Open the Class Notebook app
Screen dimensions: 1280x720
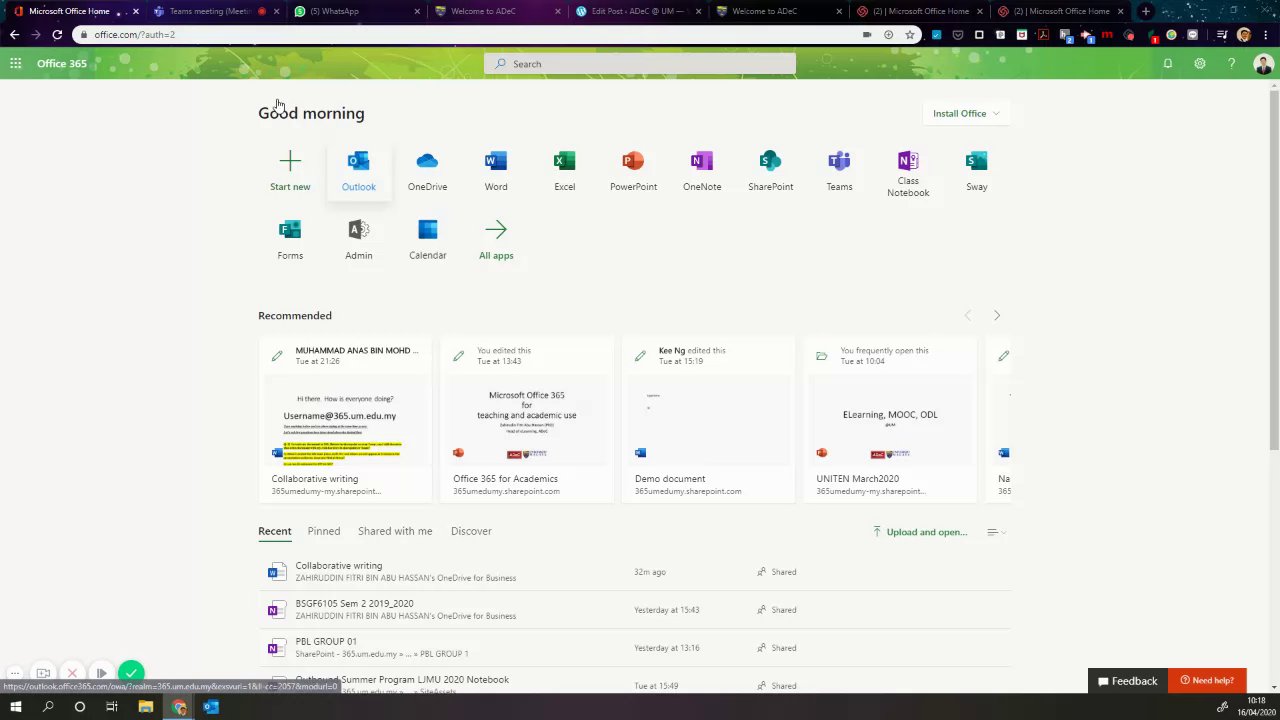click(908, 174)
